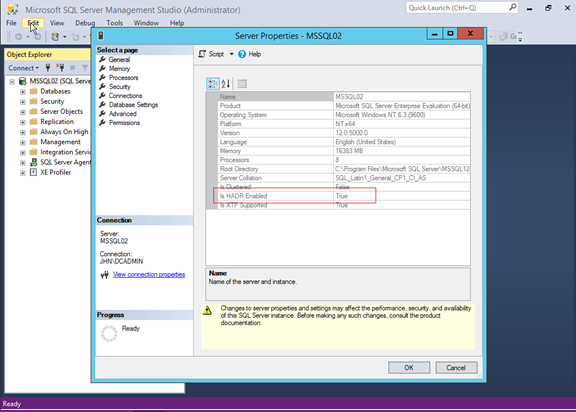
Task: Select the Databases tree item
Action: (x=55, y=91)
